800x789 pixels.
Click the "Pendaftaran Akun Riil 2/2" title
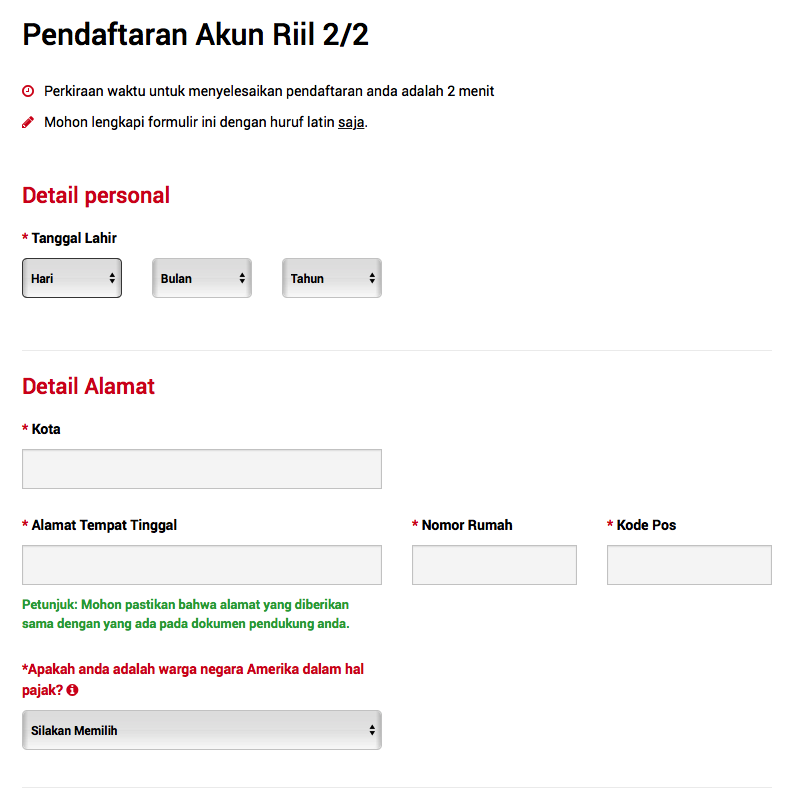(196, 35)
